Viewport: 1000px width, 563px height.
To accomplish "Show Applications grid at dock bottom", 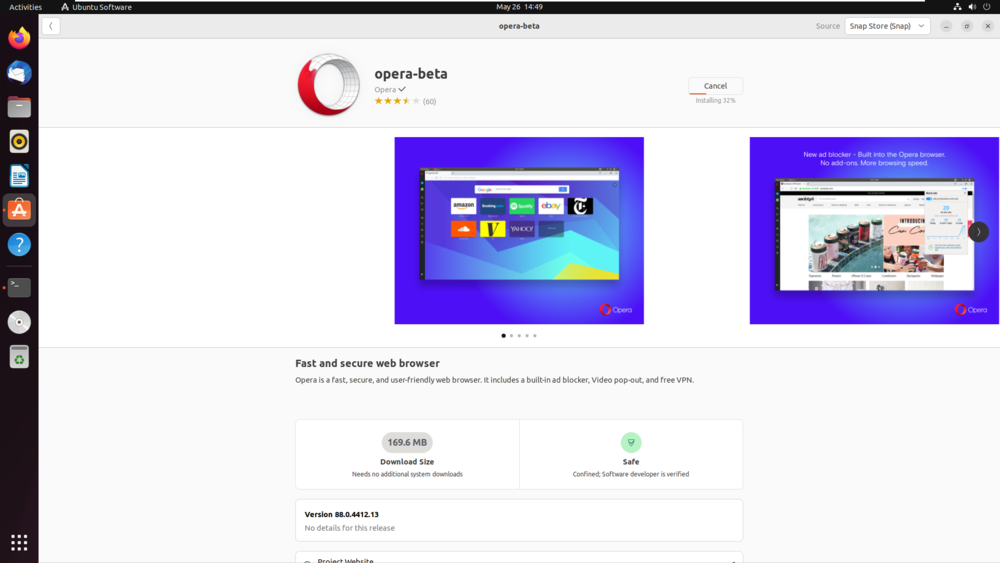I will pos(19,543).
